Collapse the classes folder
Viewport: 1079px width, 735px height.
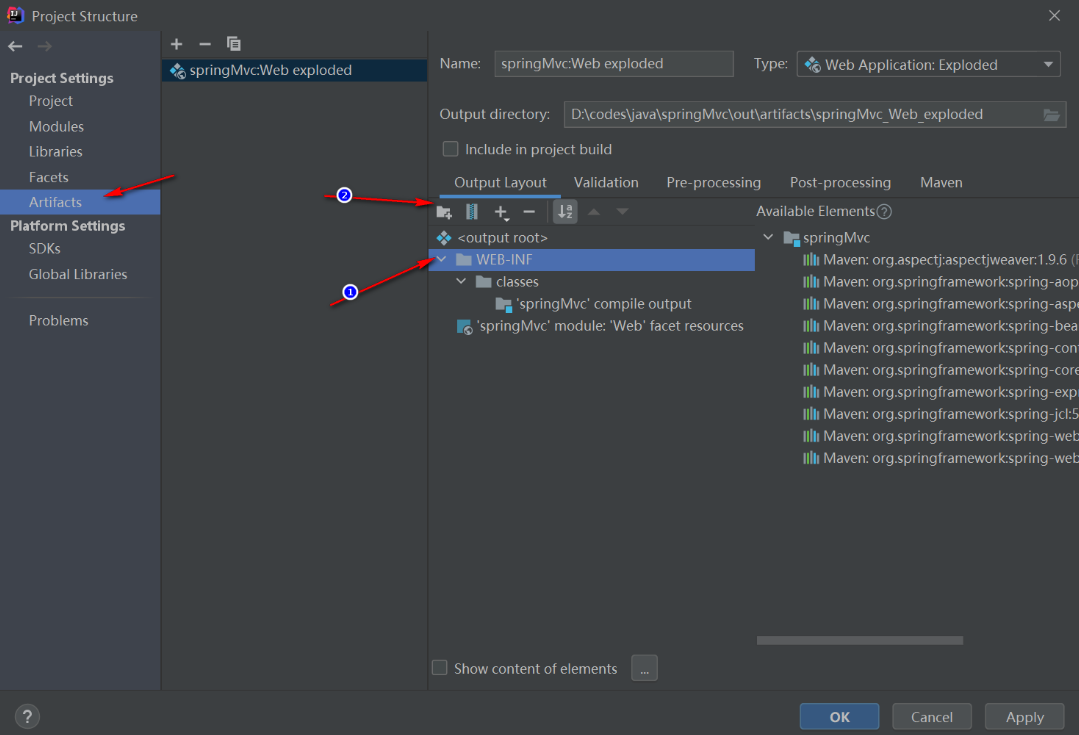461,282
